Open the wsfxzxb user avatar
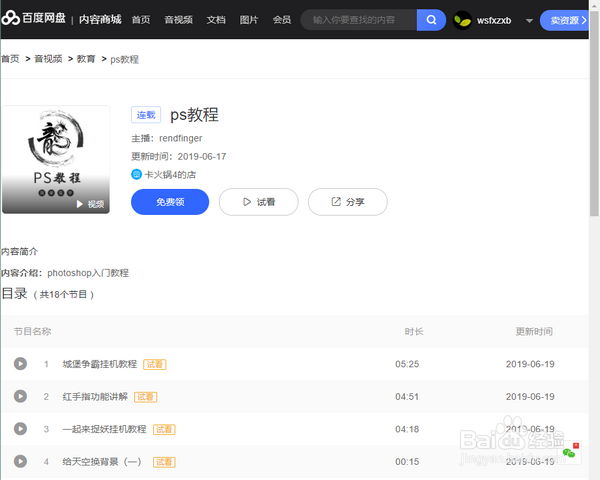600x480 pixels. [x=462, y=20]
